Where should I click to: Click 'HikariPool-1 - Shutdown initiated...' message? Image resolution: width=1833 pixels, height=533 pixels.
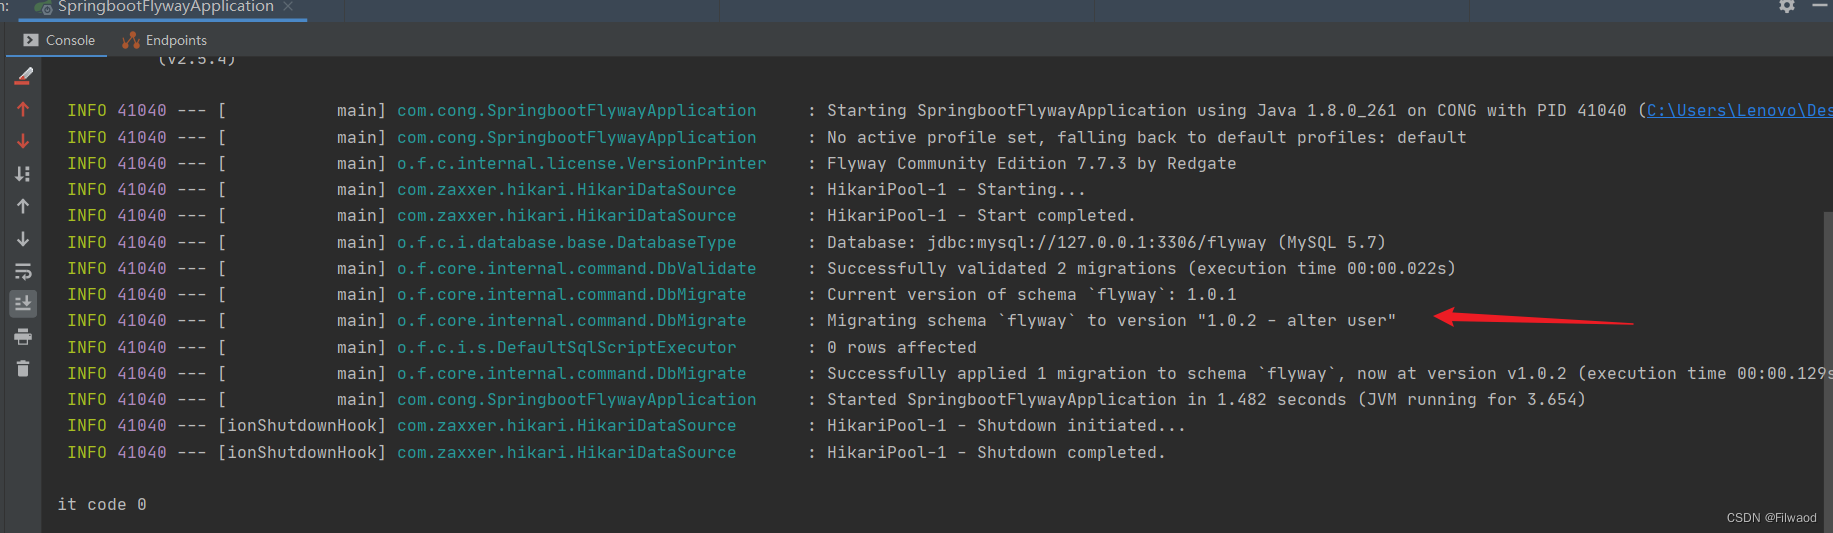pos(1006,426)
